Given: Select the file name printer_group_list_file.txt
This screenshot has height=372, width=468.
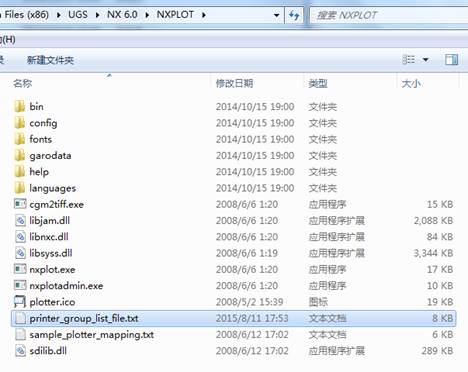Looking at the screenshot, I should tap(84, 318).
